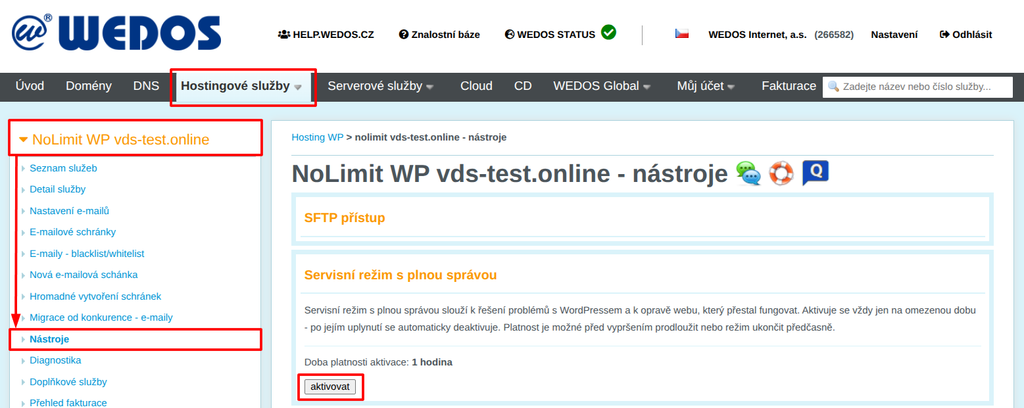Expand Serverové služby dropdown menu
Viewport: 1024px width, 408px height.
pyautogui.click(x=381, y=86)
